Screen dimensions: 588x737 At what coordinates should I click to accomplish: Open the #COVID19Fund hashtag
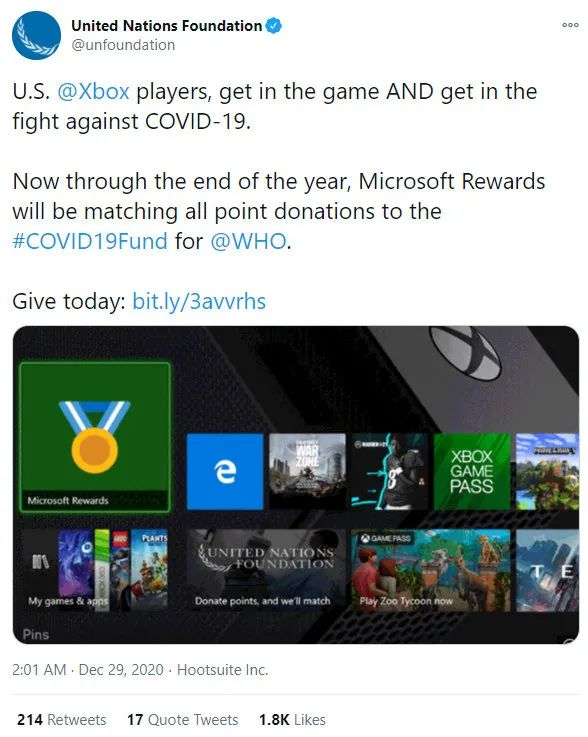pos(90,241)
